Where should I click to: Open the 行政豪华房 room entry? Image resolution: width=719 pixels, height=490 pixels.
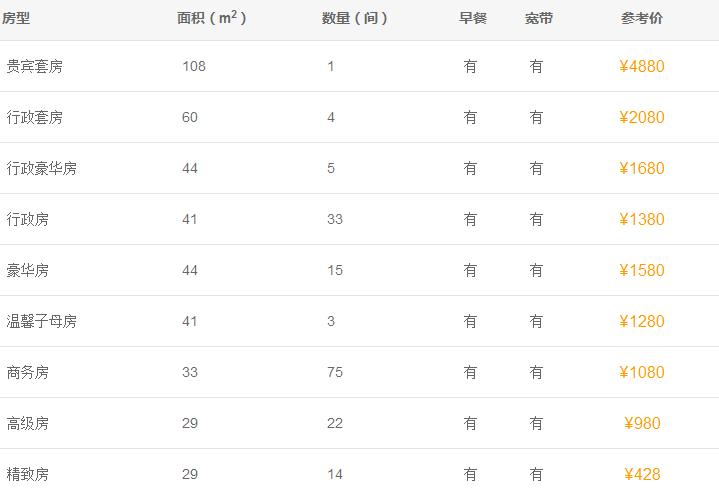41,169
